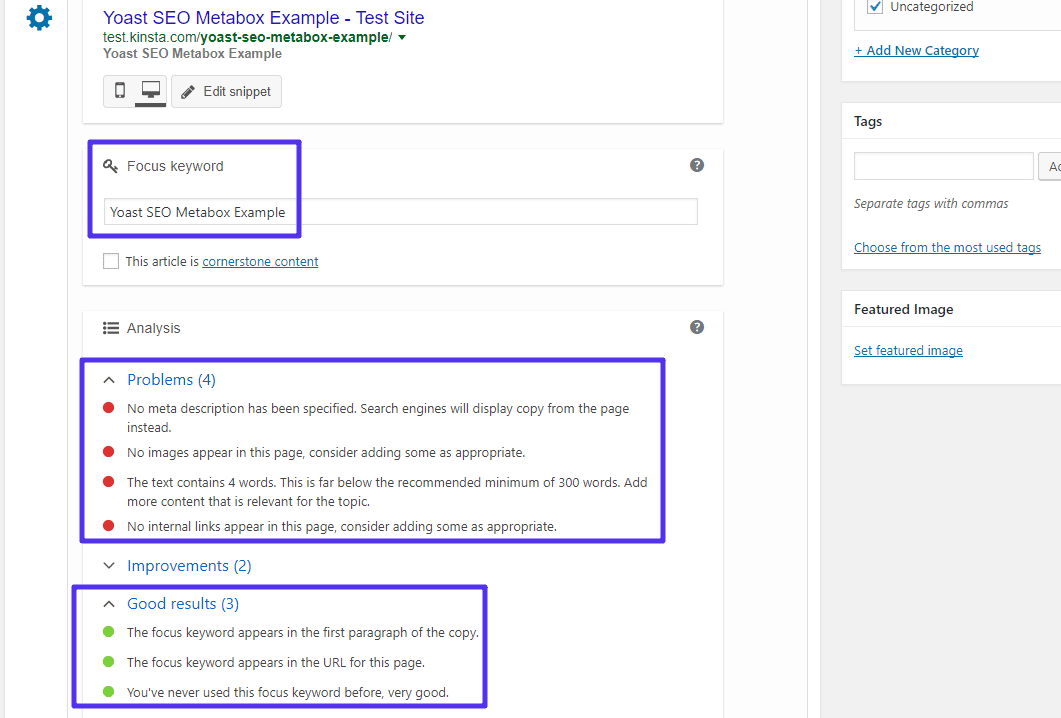Click the Focus keyword label
The width and height of the screenshot is (1061, 718).
(x=175, y=166)
